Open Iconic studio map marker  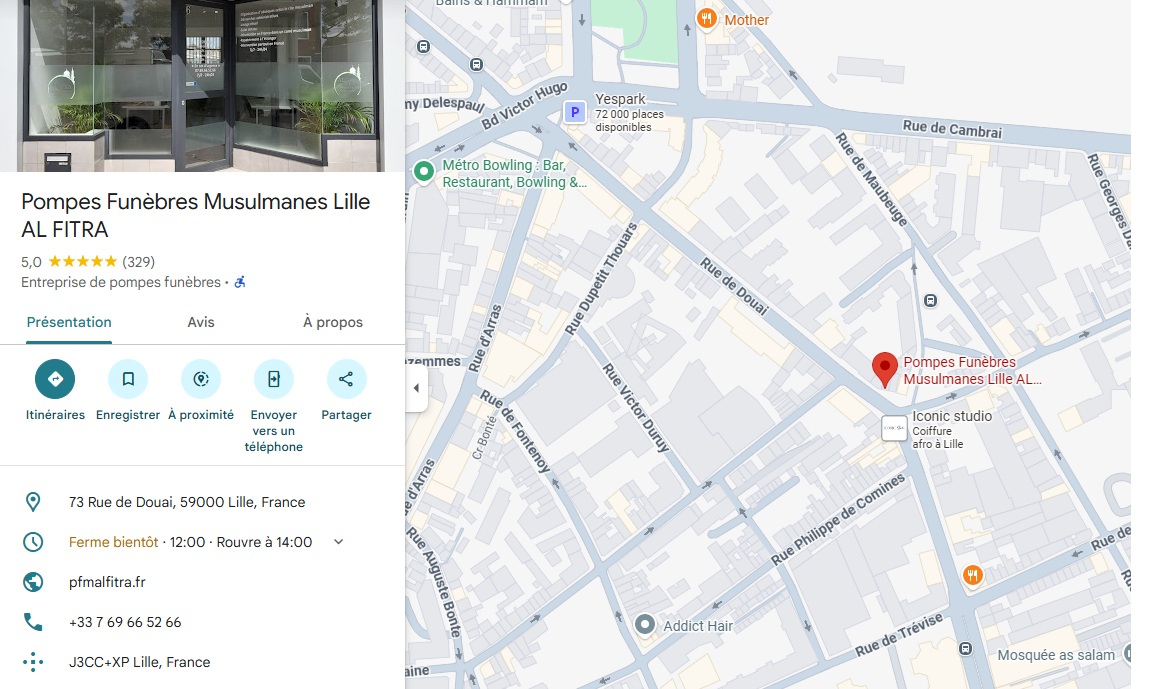[894, 428]
